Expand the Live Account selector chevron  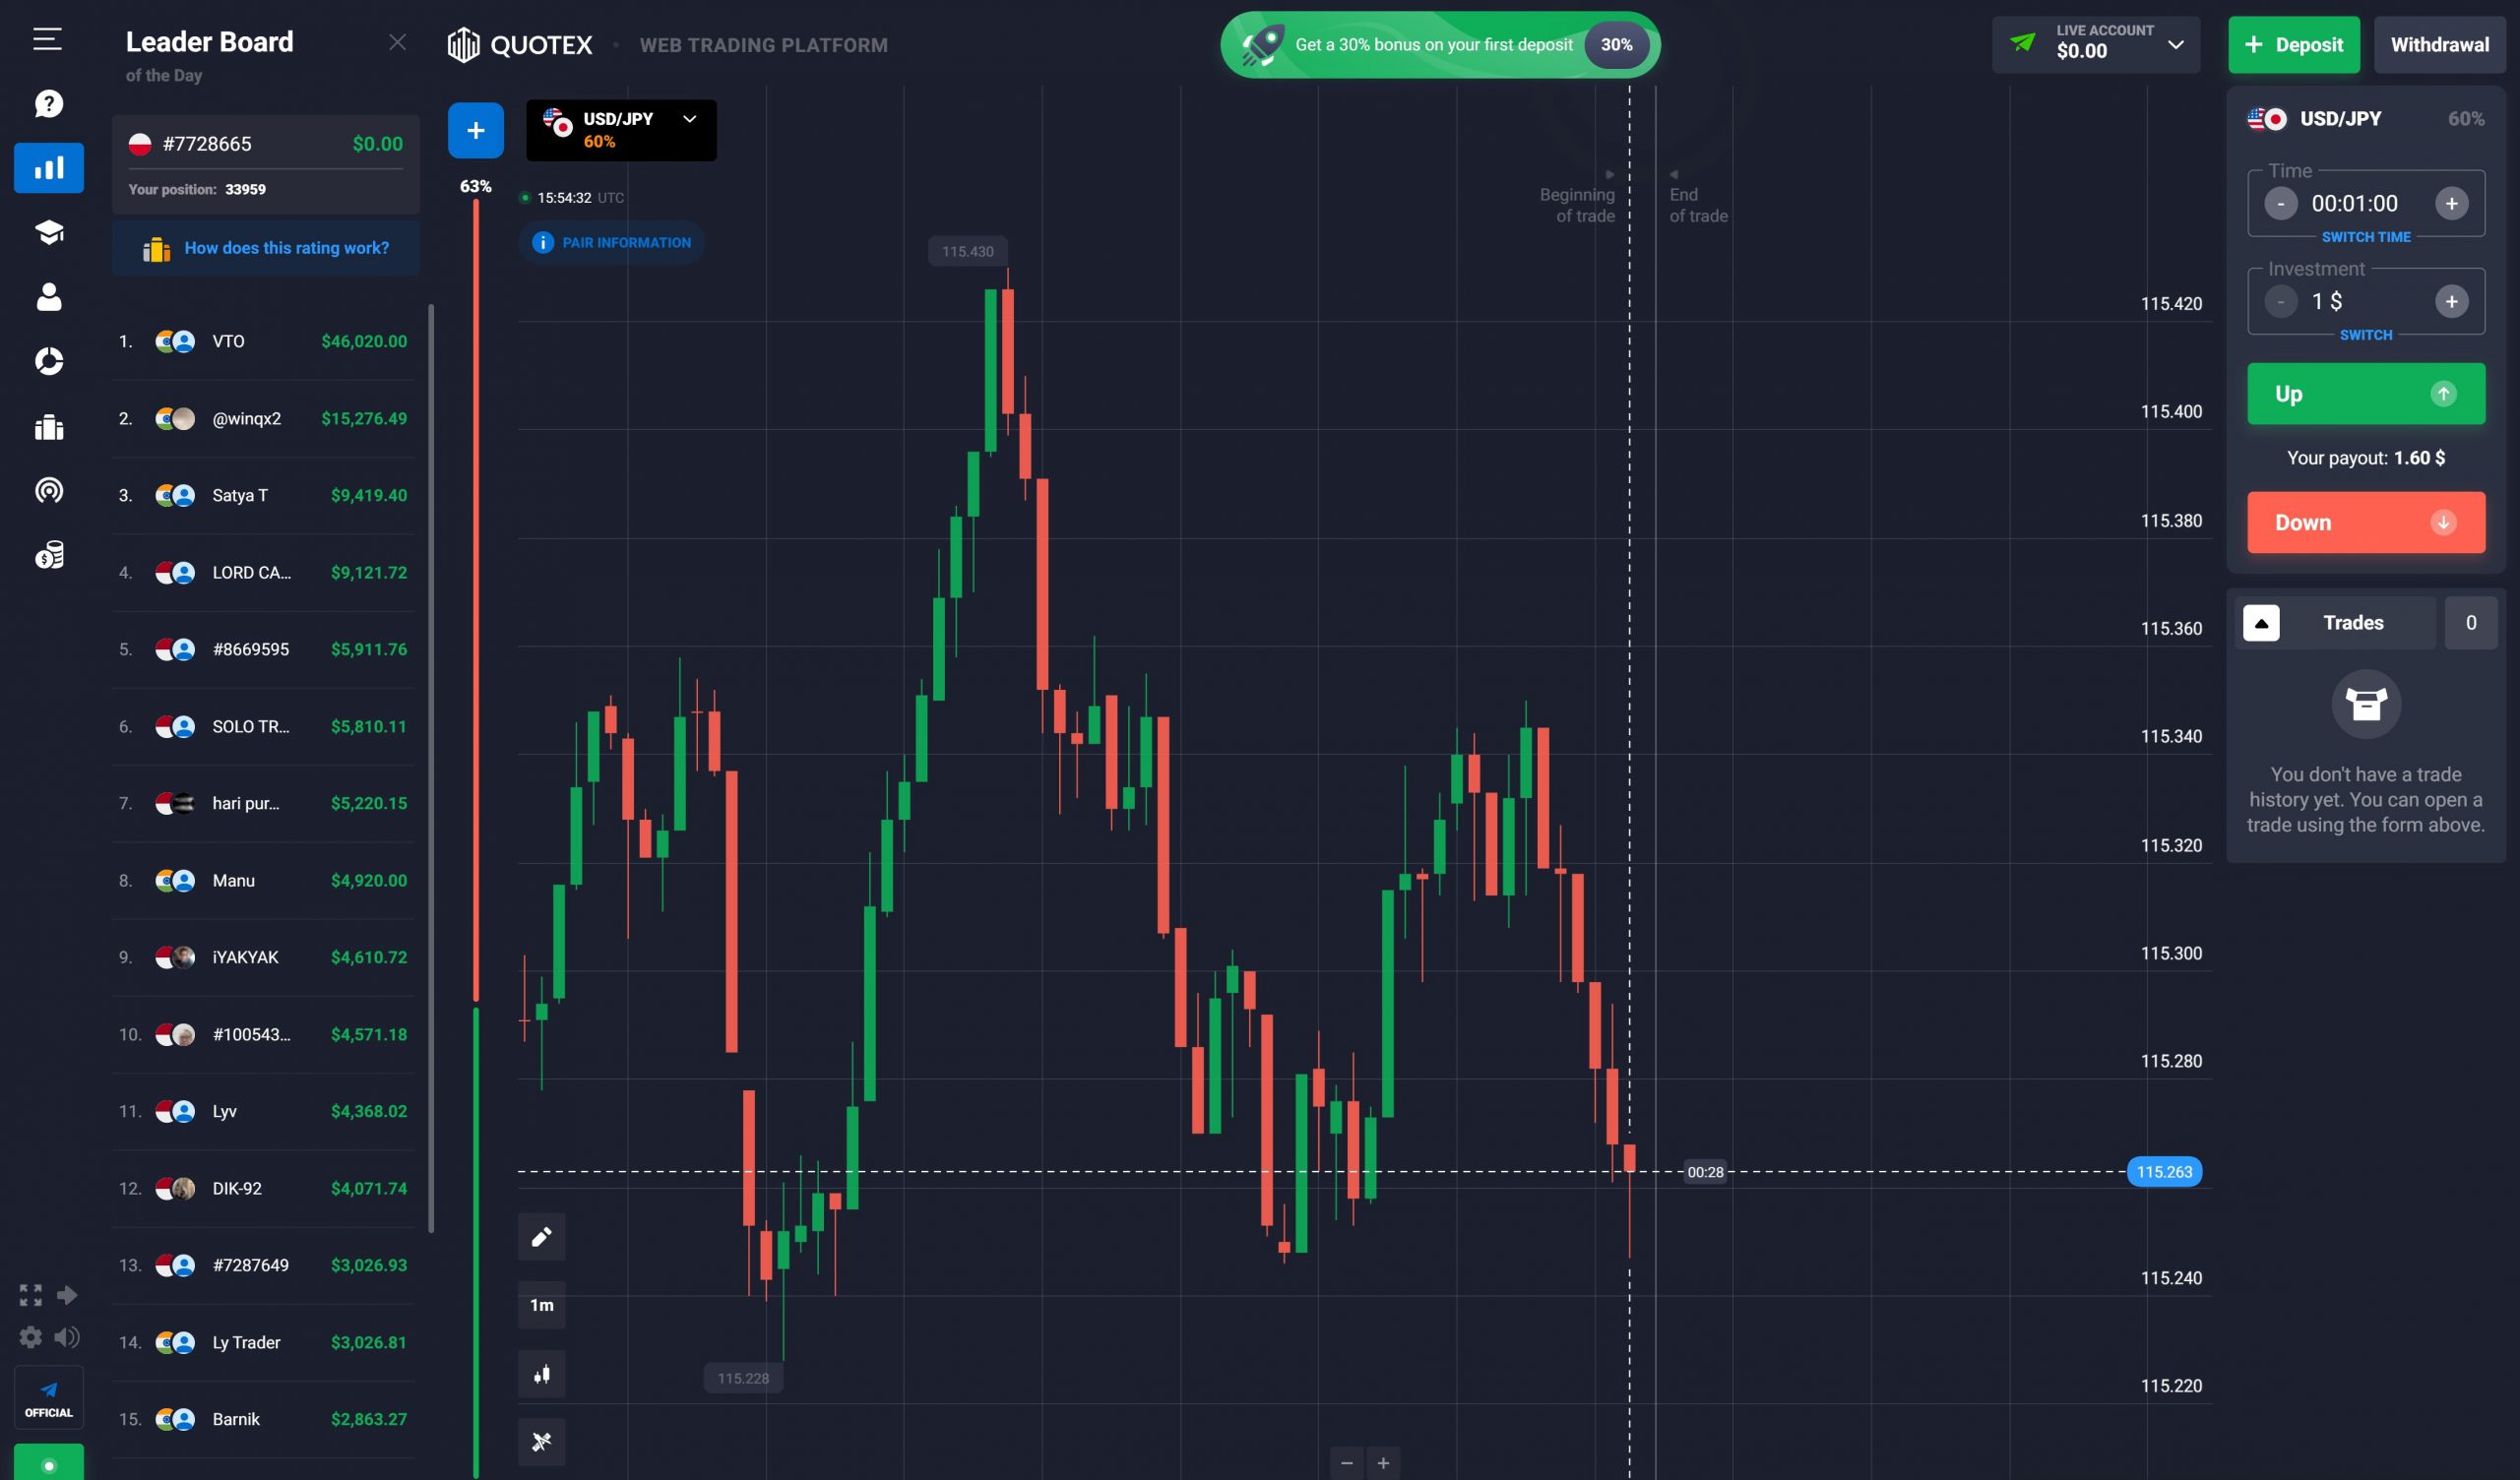(x=2177, y=44)
